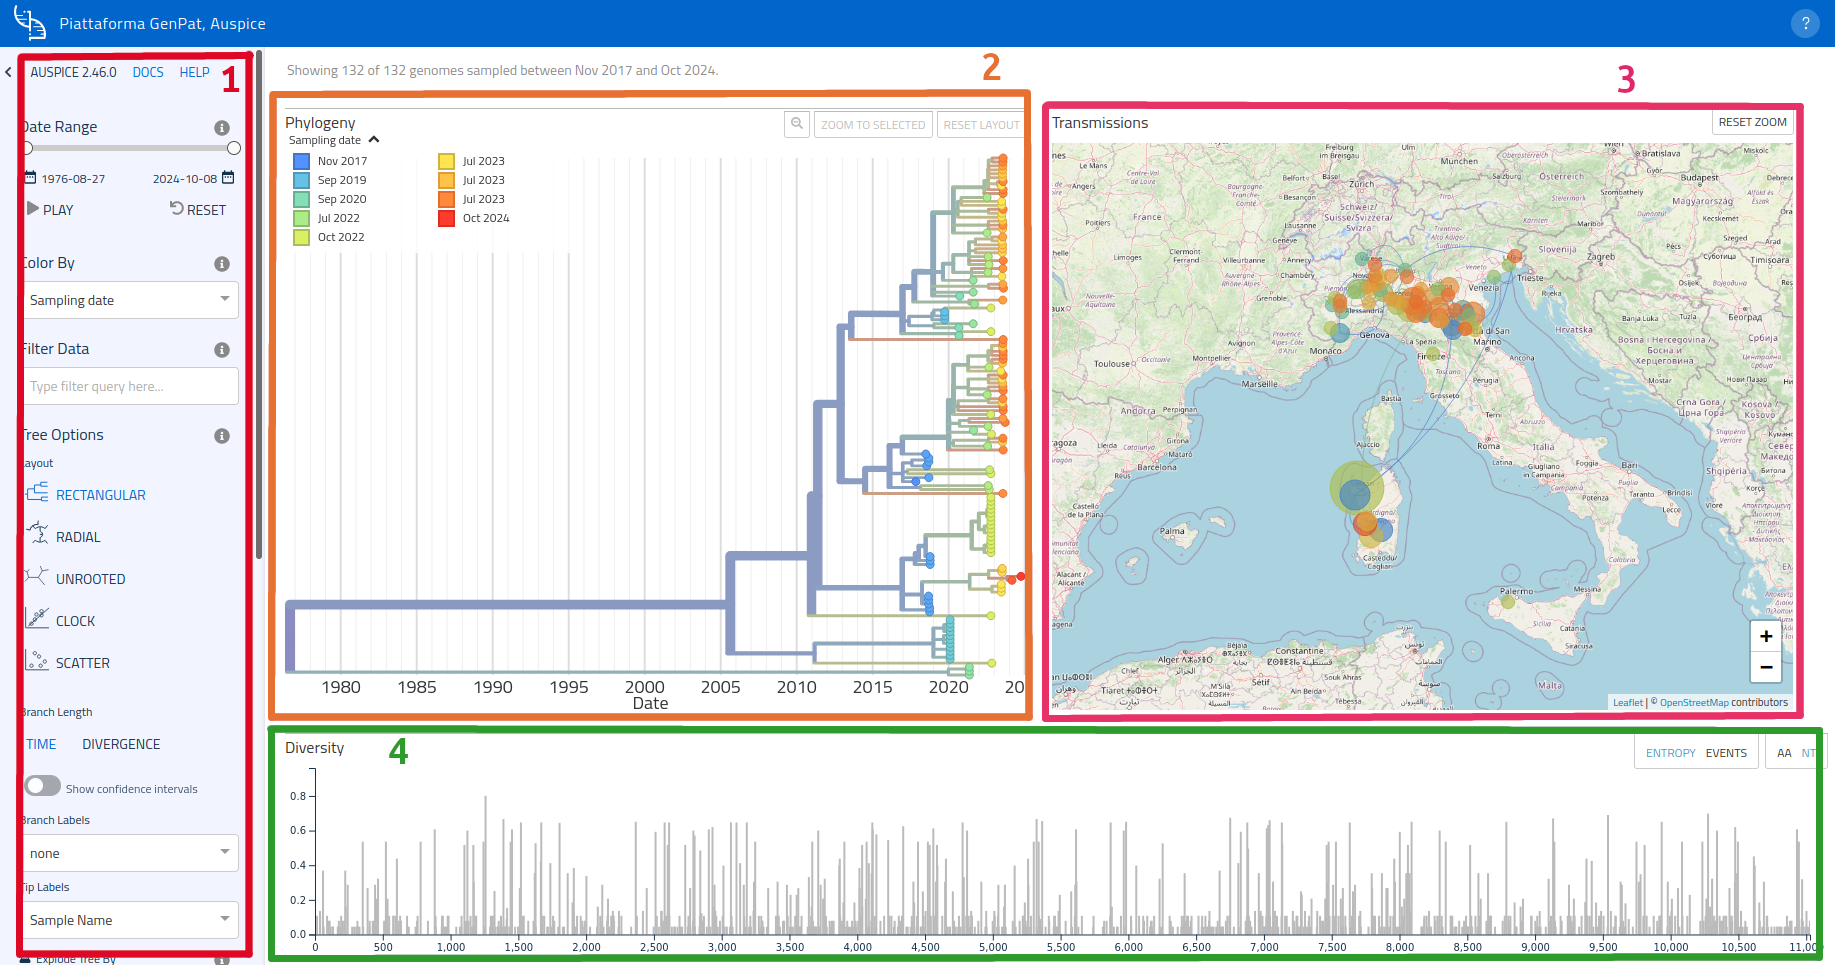Click the phylogeny search magnifier icon

(797, 124)
